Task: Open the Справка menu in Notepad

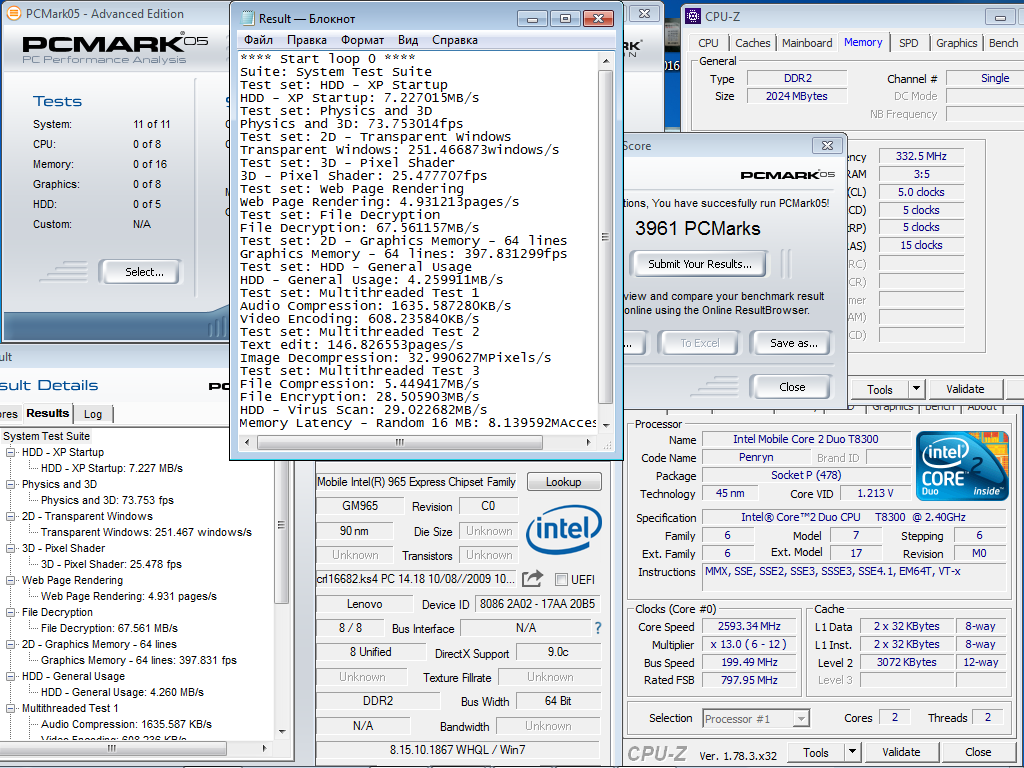Action: pyautogui.click(x=455, y=40)
